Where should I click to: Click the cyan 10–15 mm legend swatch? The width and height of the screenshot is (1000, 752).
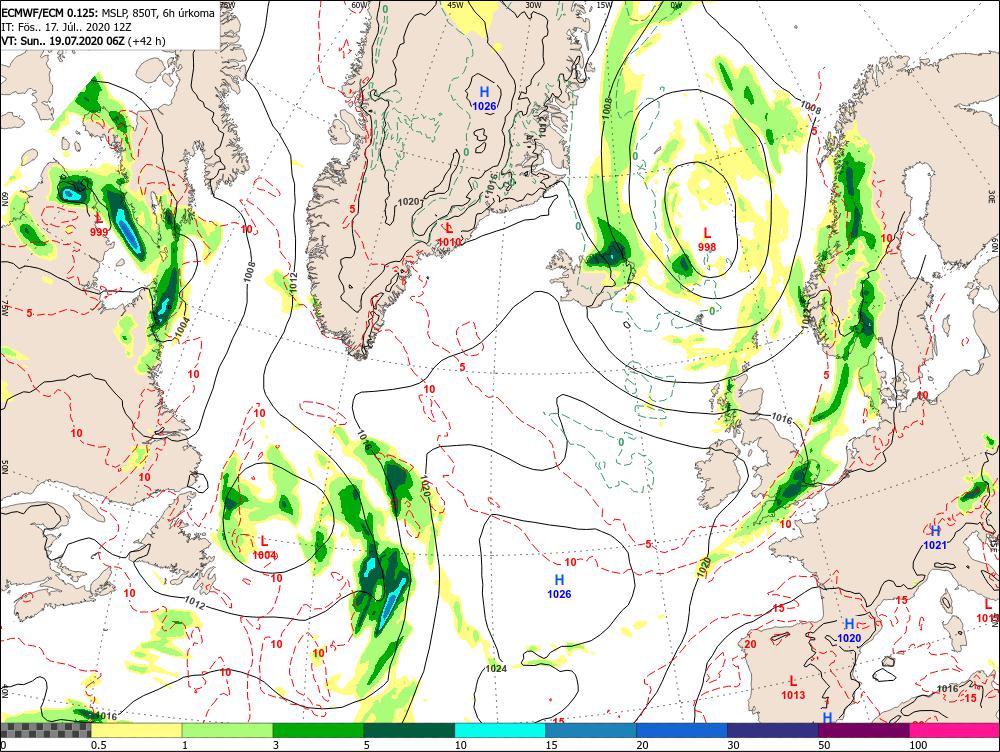(x=500, y=730)
